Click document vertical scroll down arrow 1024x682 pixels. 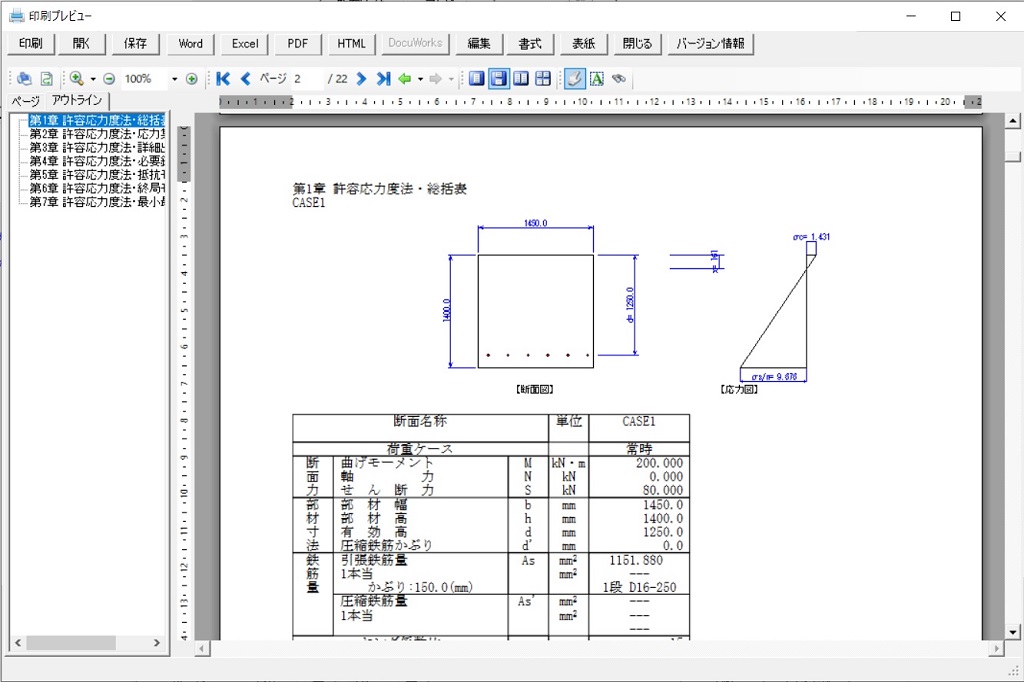[x=1013, y=632]
